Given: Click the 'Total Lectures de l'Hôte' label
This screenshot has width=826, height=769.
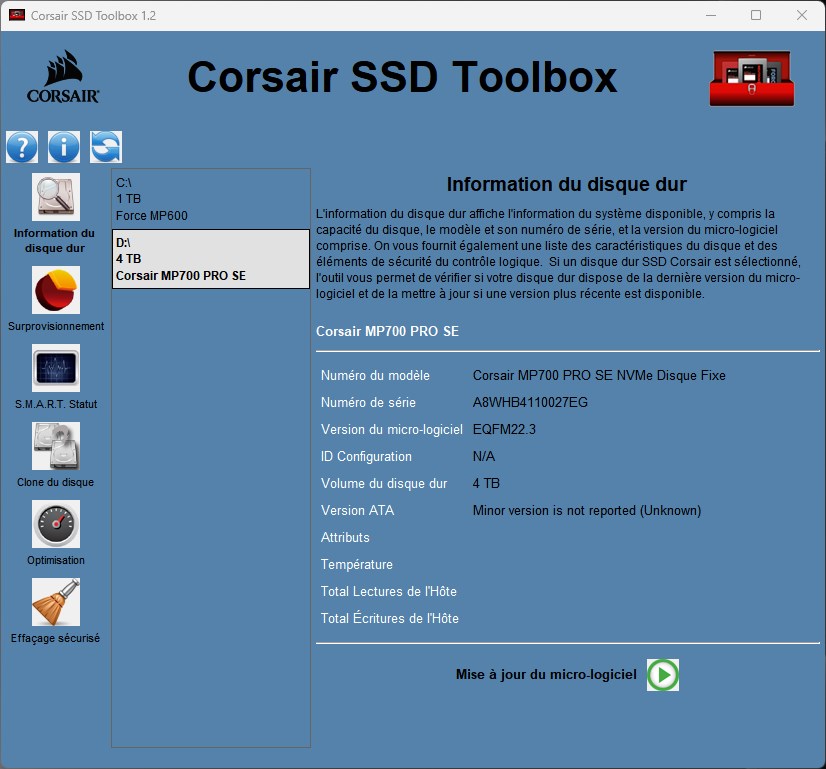Looking at the screenshot, I should (389, 591).
